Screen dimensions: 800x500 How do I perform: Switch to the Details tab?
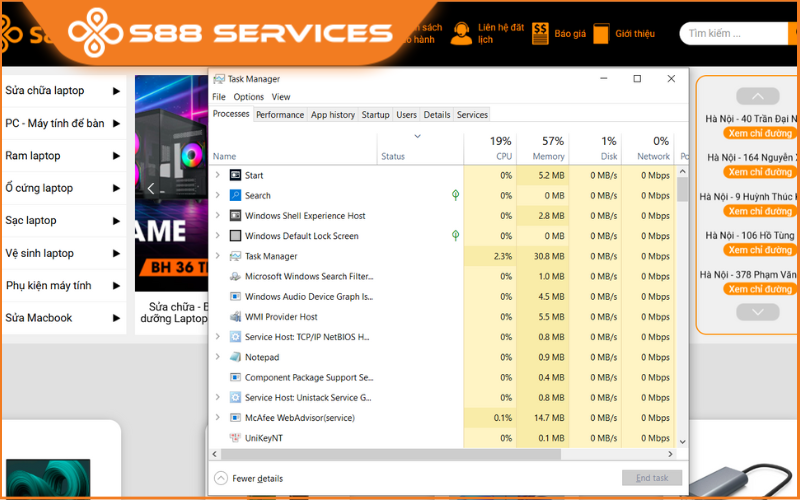click(x=437, y=115)
